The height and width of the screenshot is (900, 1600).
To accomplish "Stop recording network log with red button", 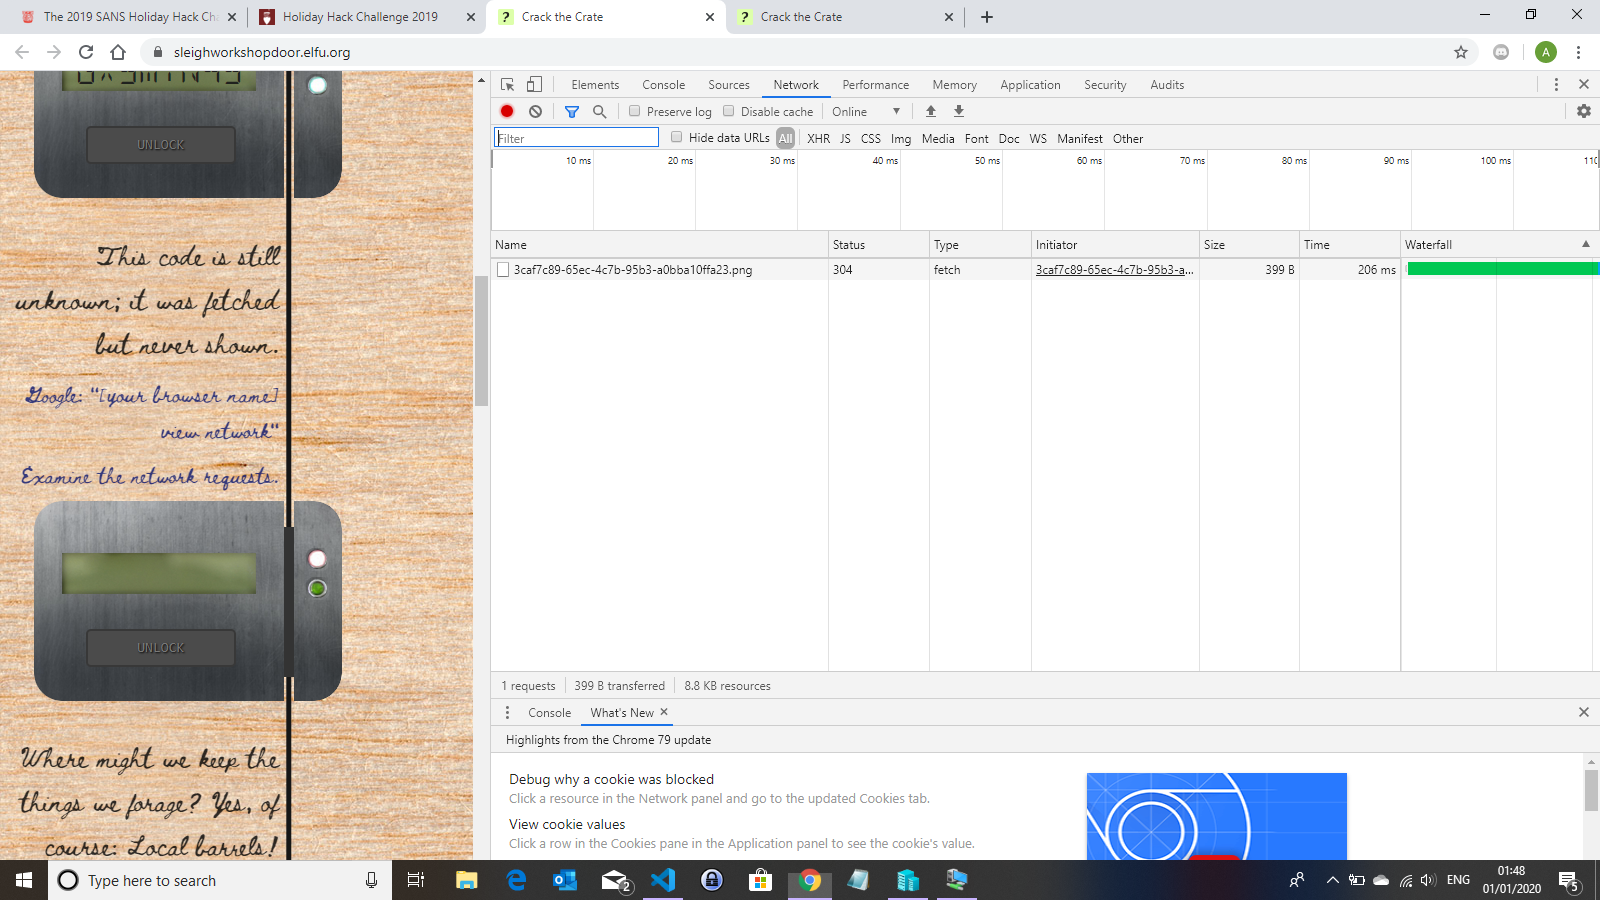I will tap(507, 111).
